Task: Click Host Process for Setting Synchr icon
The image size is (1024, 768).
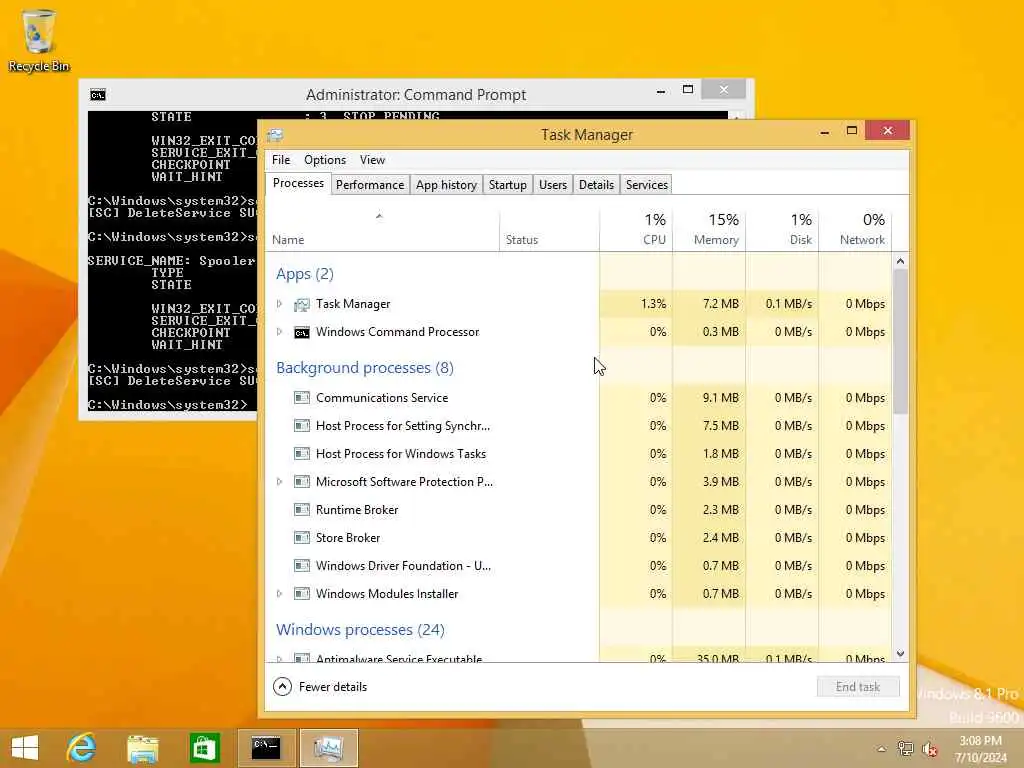Action: point(302,426)
